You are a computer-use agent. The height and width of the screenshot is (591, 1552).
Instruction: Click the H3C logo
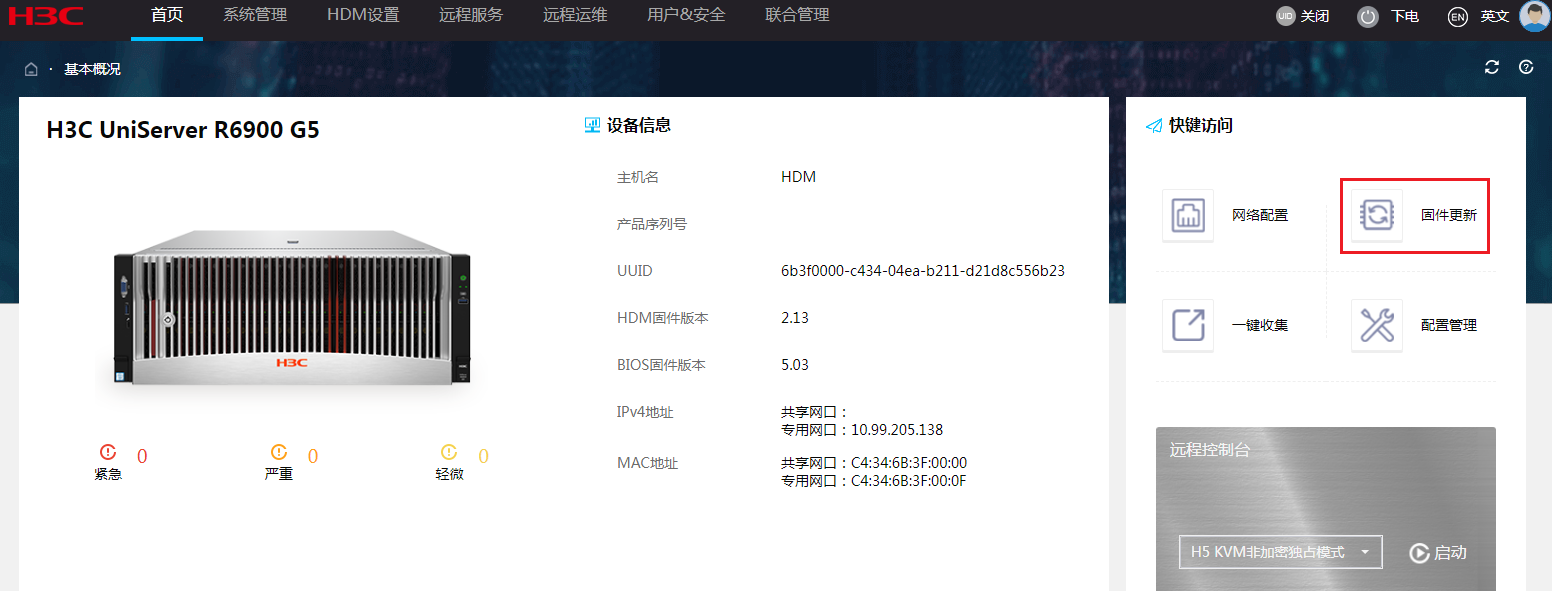coord(46,15)
